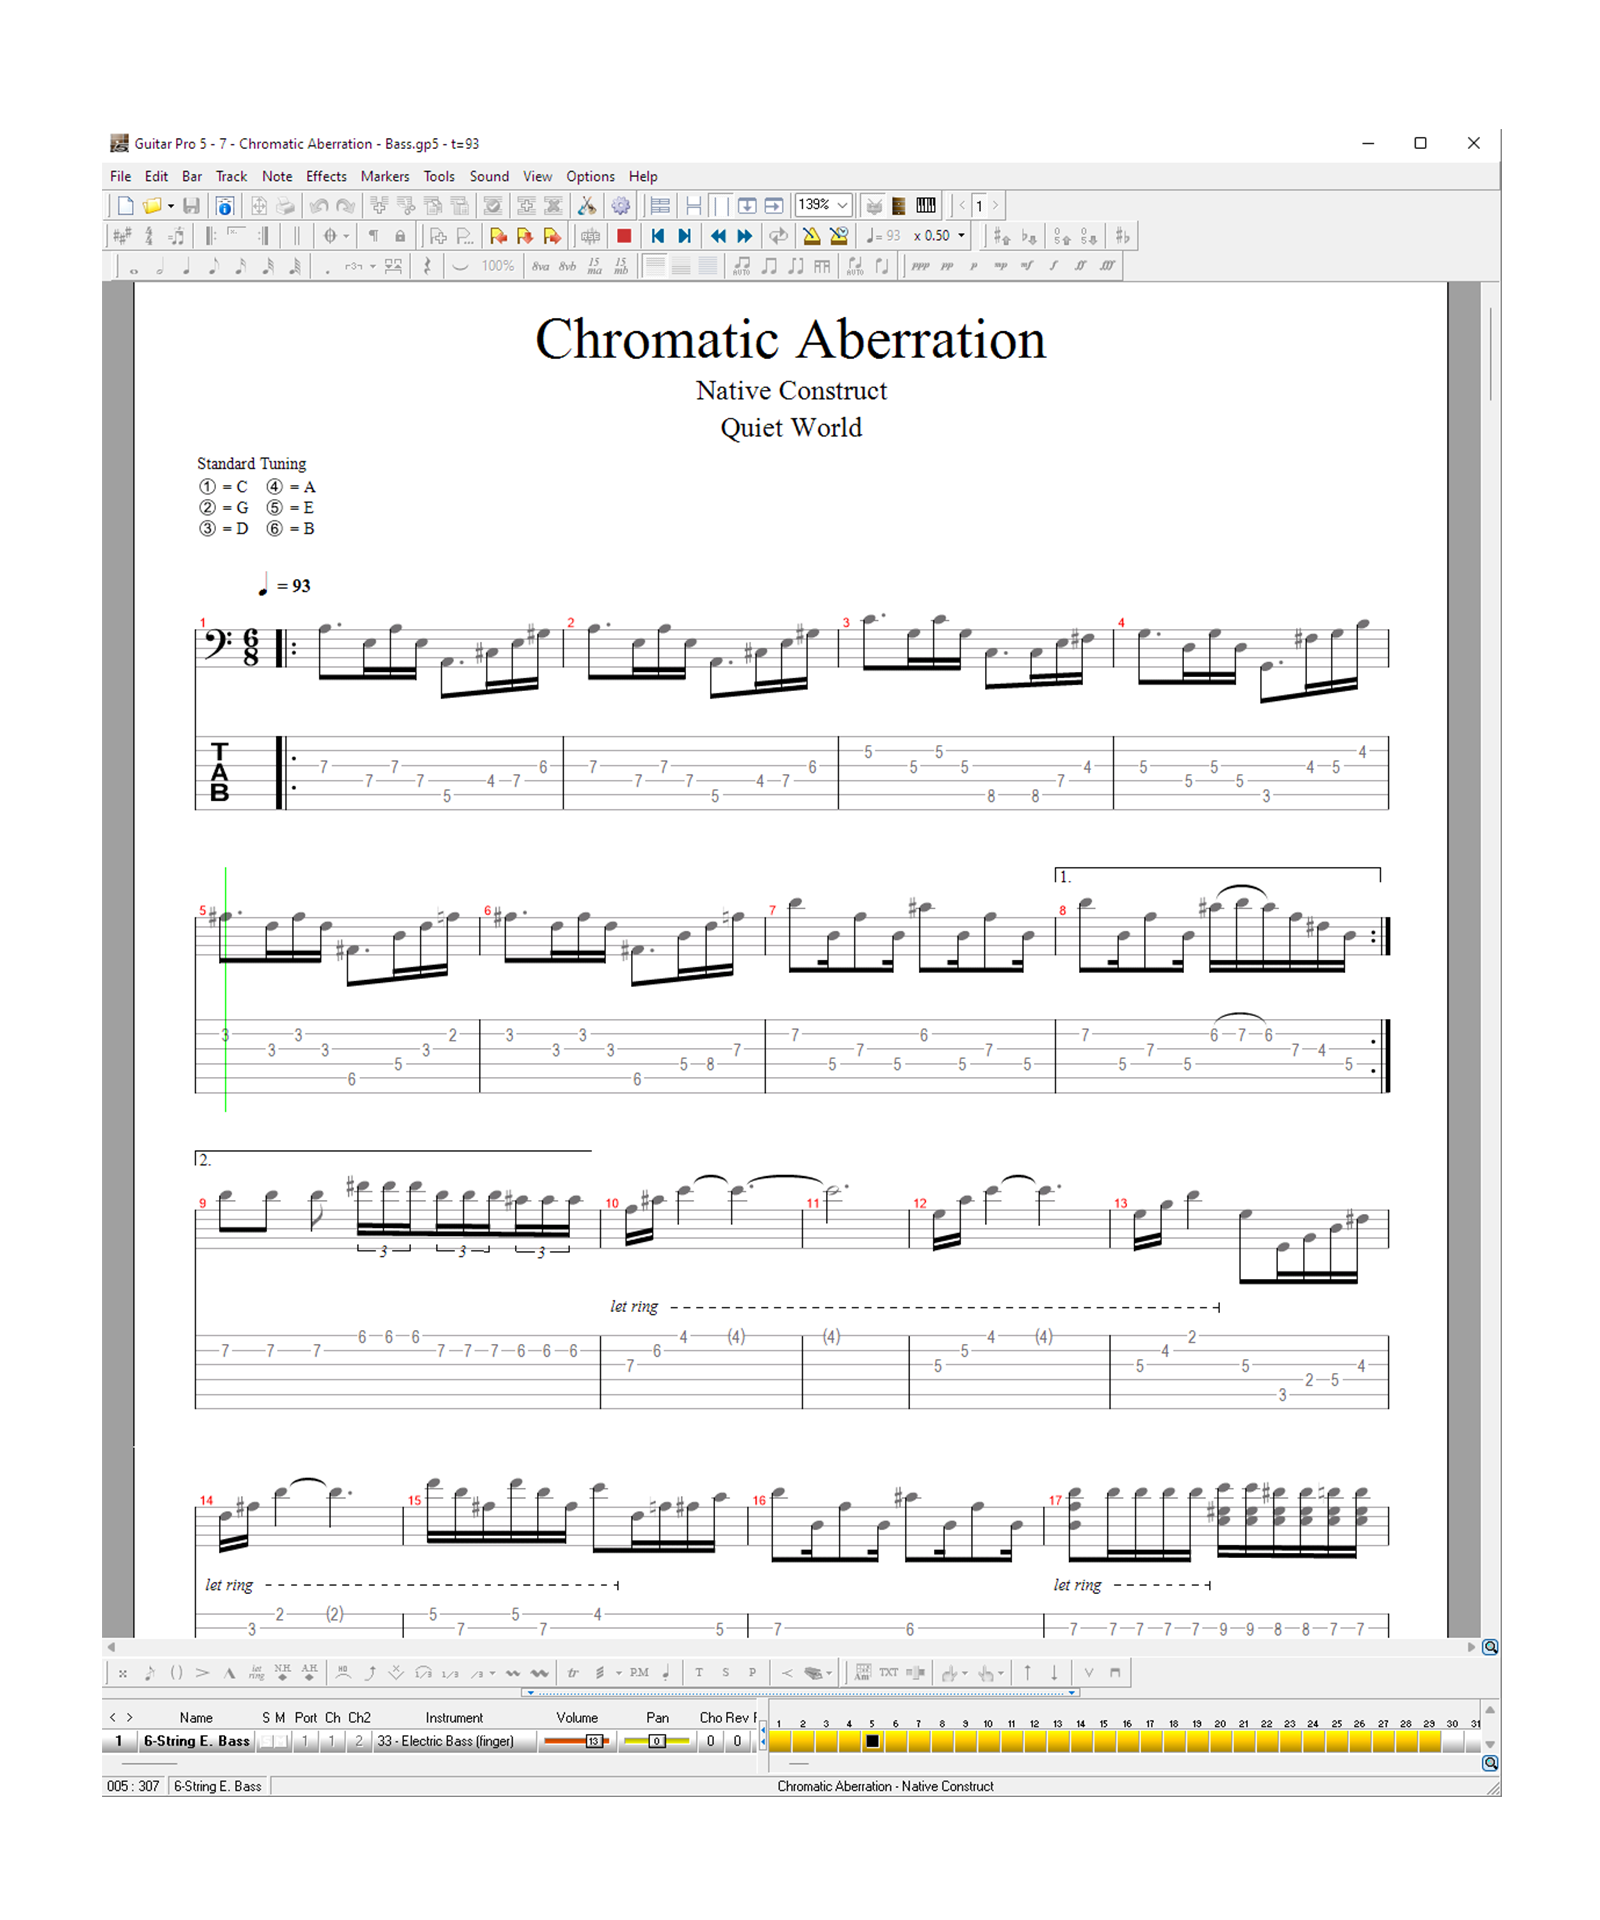Click the red Stop playback button
Viewport: 1600px width, 1920px height.
click(x=624, y=236)
